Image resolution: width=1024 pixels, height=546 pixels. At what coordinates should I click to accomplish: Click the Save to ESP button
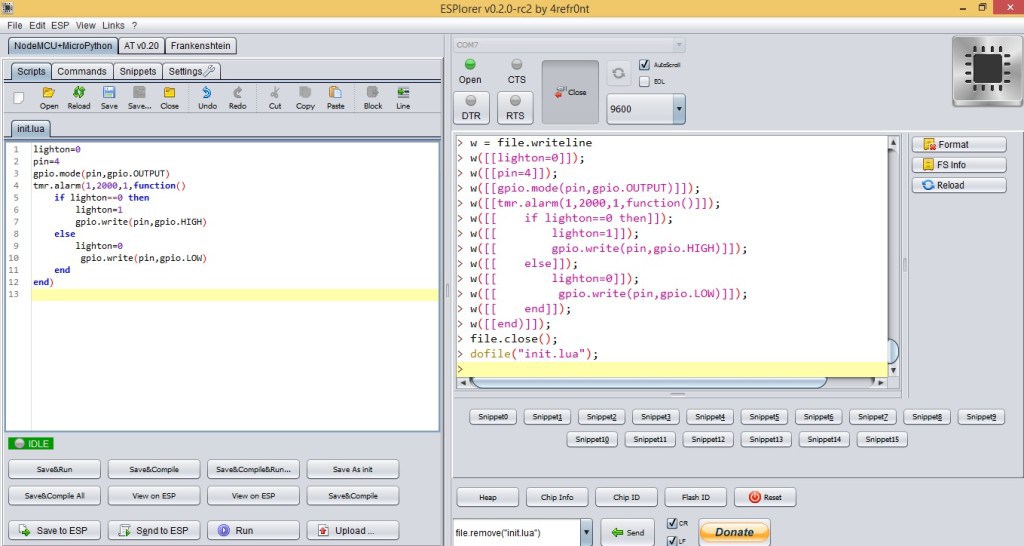54,530
